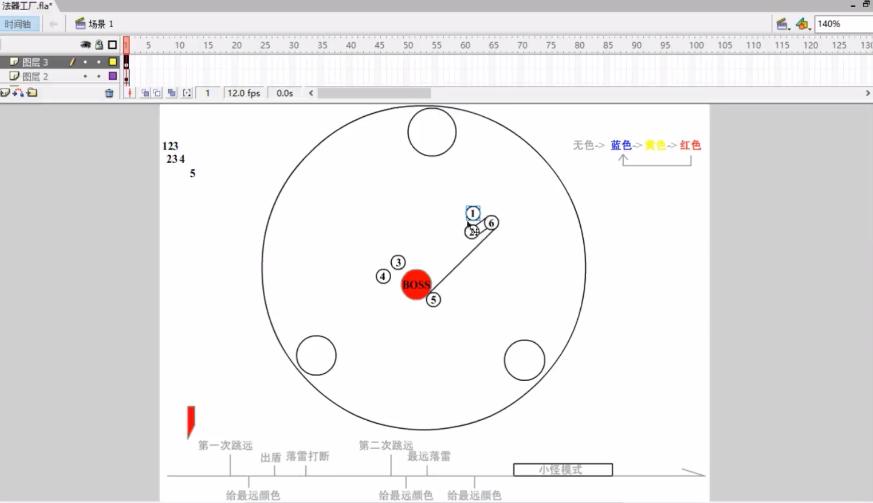
Task: Toggle lock dot for 图层 2
Action: pos(98,76)
